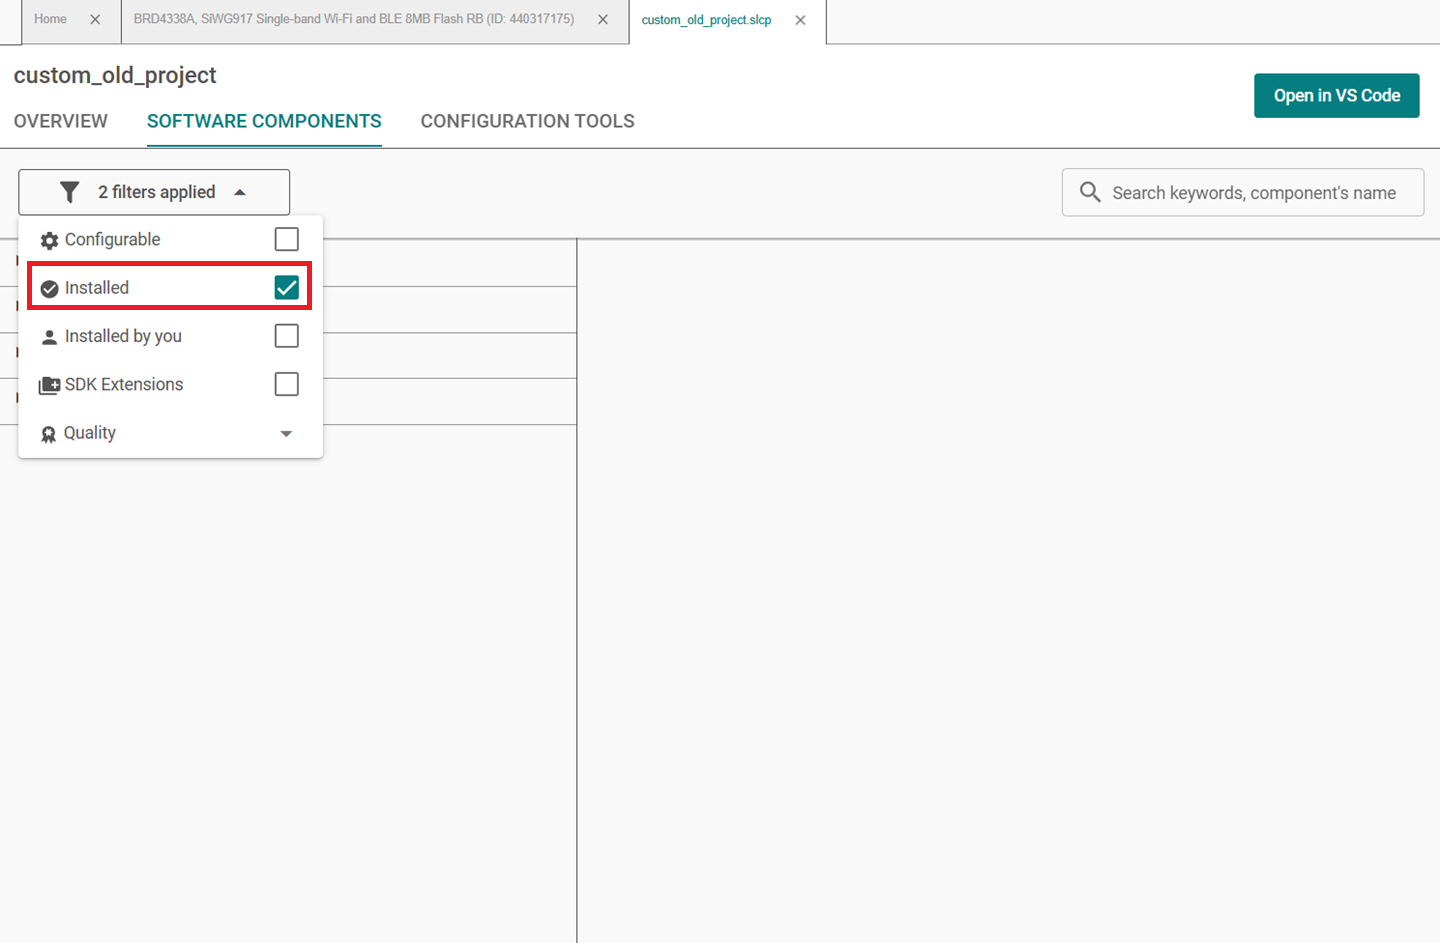The height and width of the screenshot is (943, 1440).
Task: Go to the Home tab
Action: pos(50,19)
